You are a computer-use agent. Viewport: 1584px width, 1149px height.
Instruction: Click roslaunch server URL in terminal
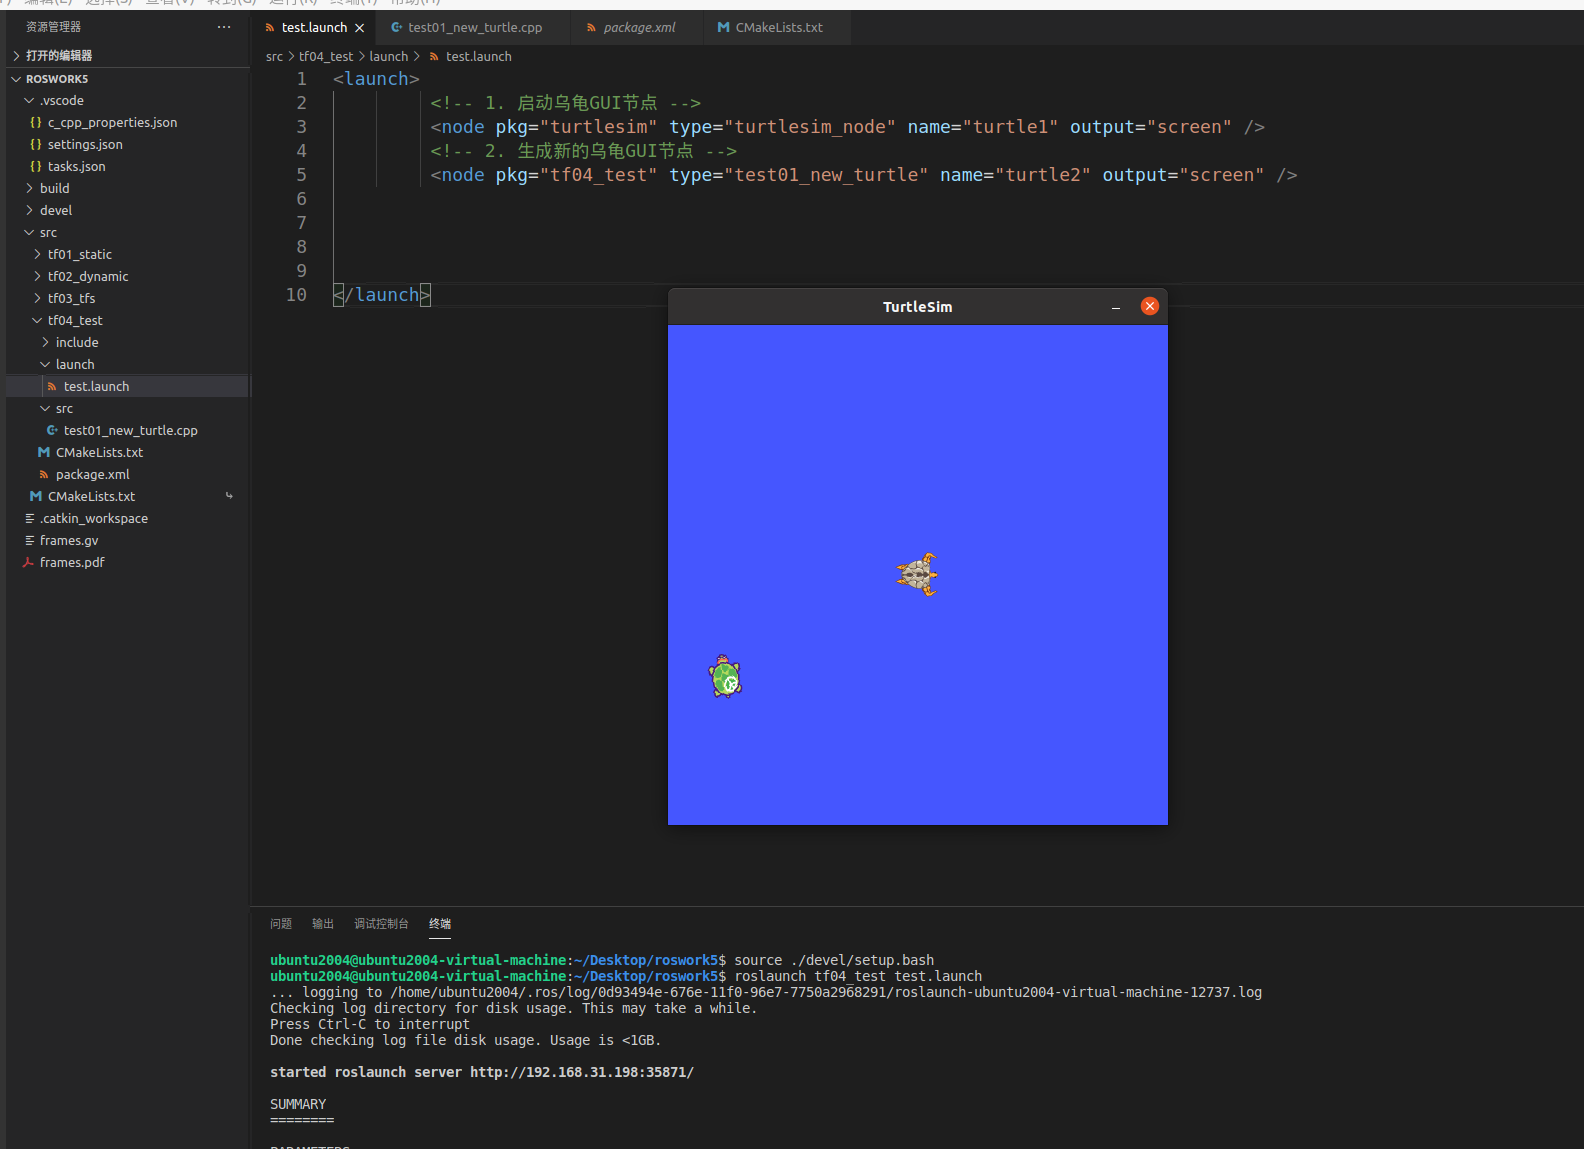[582, 1072]
